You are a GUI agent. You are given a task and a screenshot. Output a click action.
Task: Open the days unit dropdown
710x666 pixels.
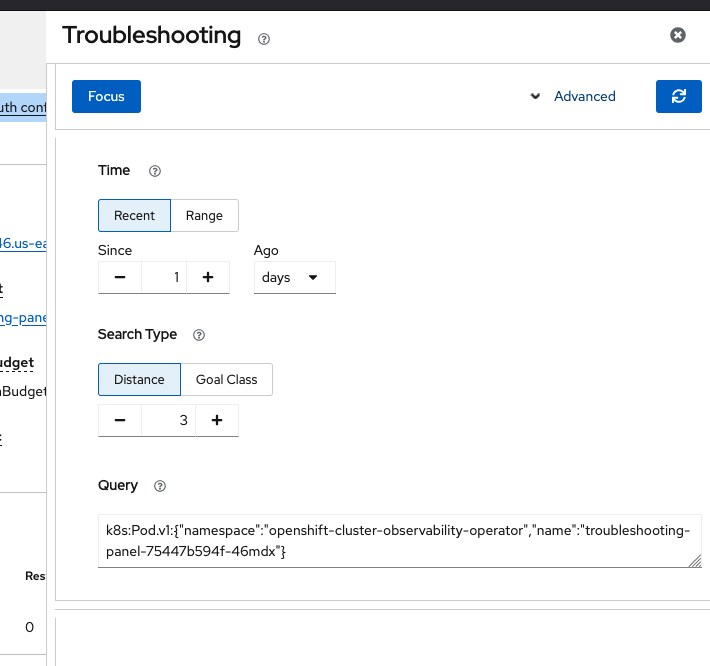tap(295, 277)
